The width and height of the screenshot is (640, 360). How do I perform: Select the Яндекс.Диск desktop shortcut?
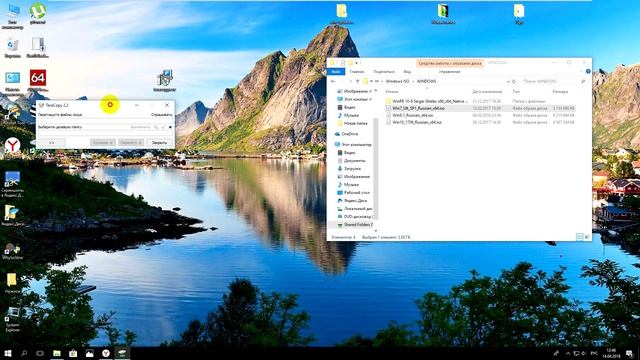(x=12, y=215)
